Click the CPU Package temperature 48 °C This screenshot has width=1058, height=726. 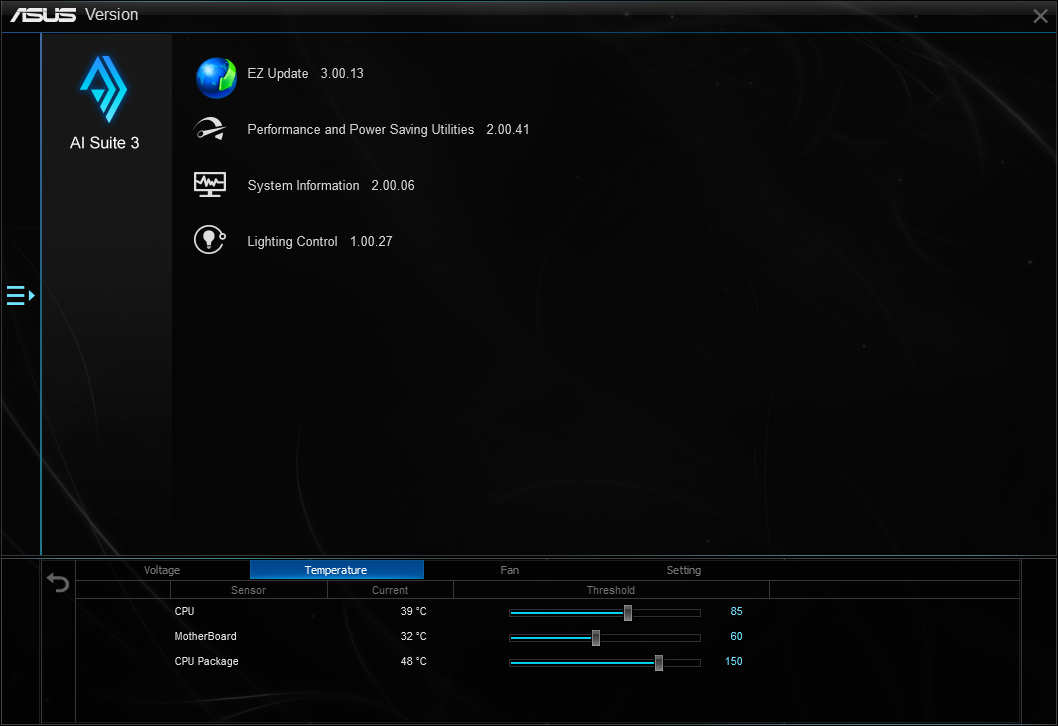414,661
